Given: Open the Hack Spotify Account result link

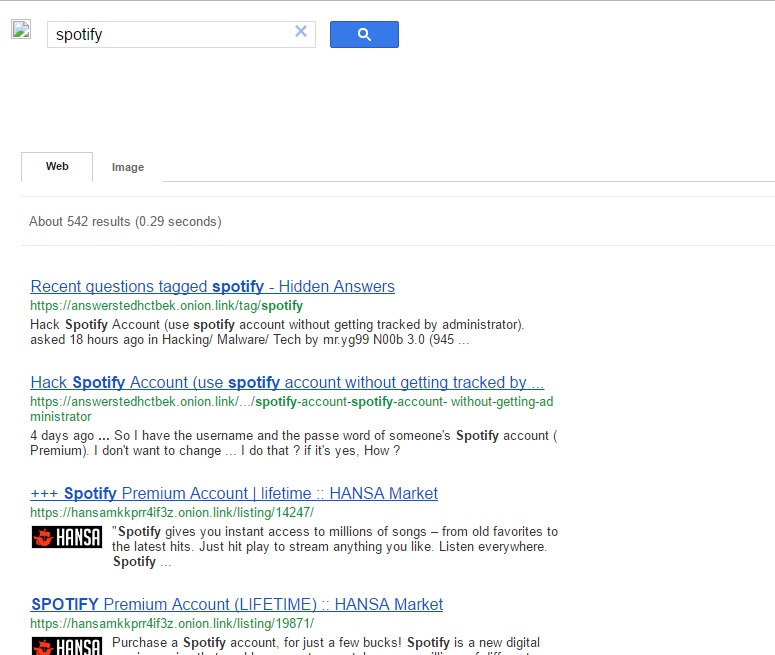Looking at the screenshot, I should [287, 382].
